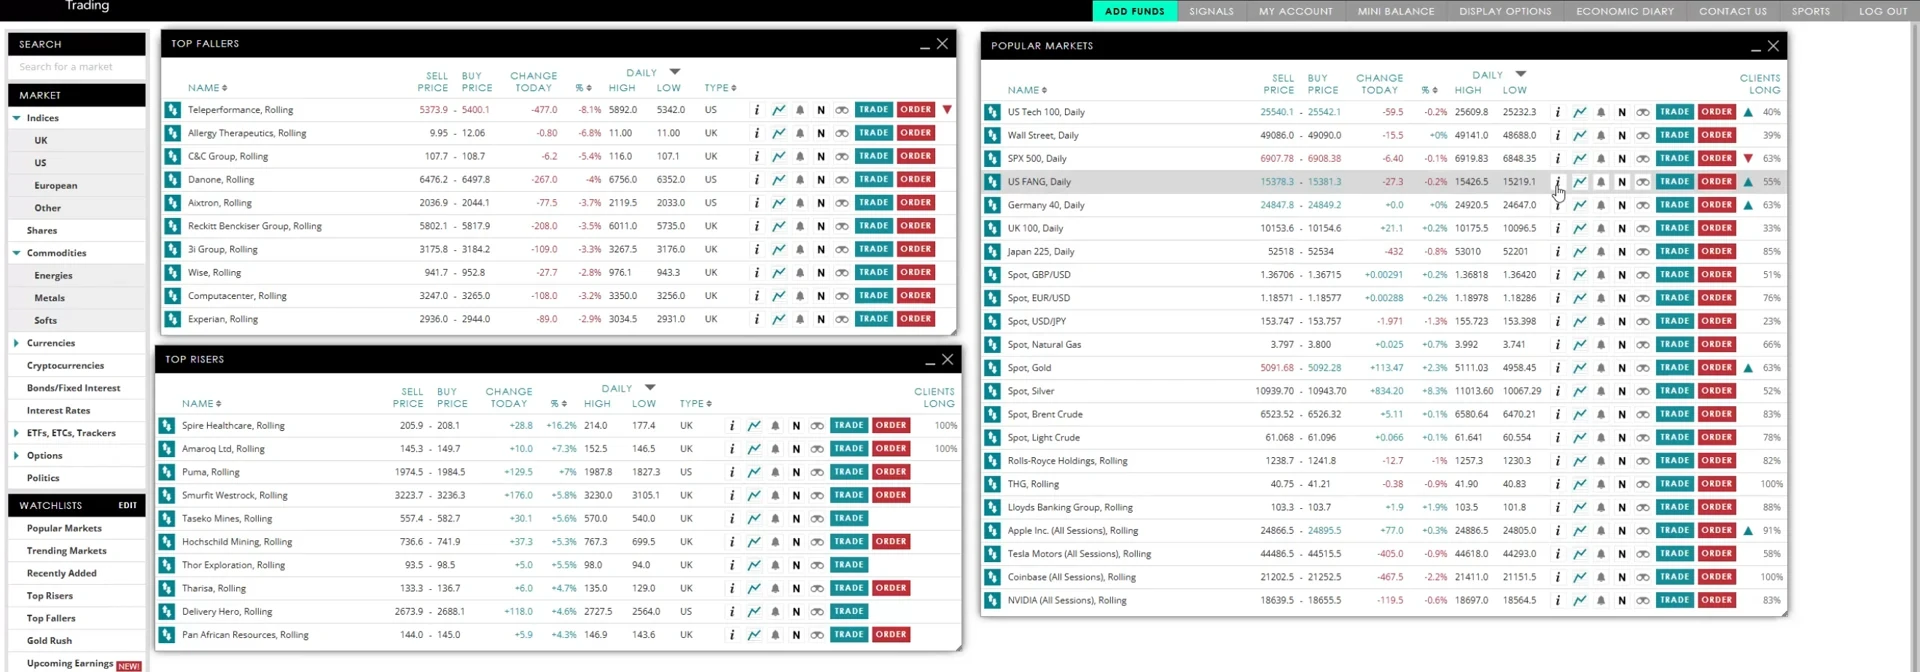Click info icon for Tesla Motors row

pyautogui.click(x=1557, y=554)
